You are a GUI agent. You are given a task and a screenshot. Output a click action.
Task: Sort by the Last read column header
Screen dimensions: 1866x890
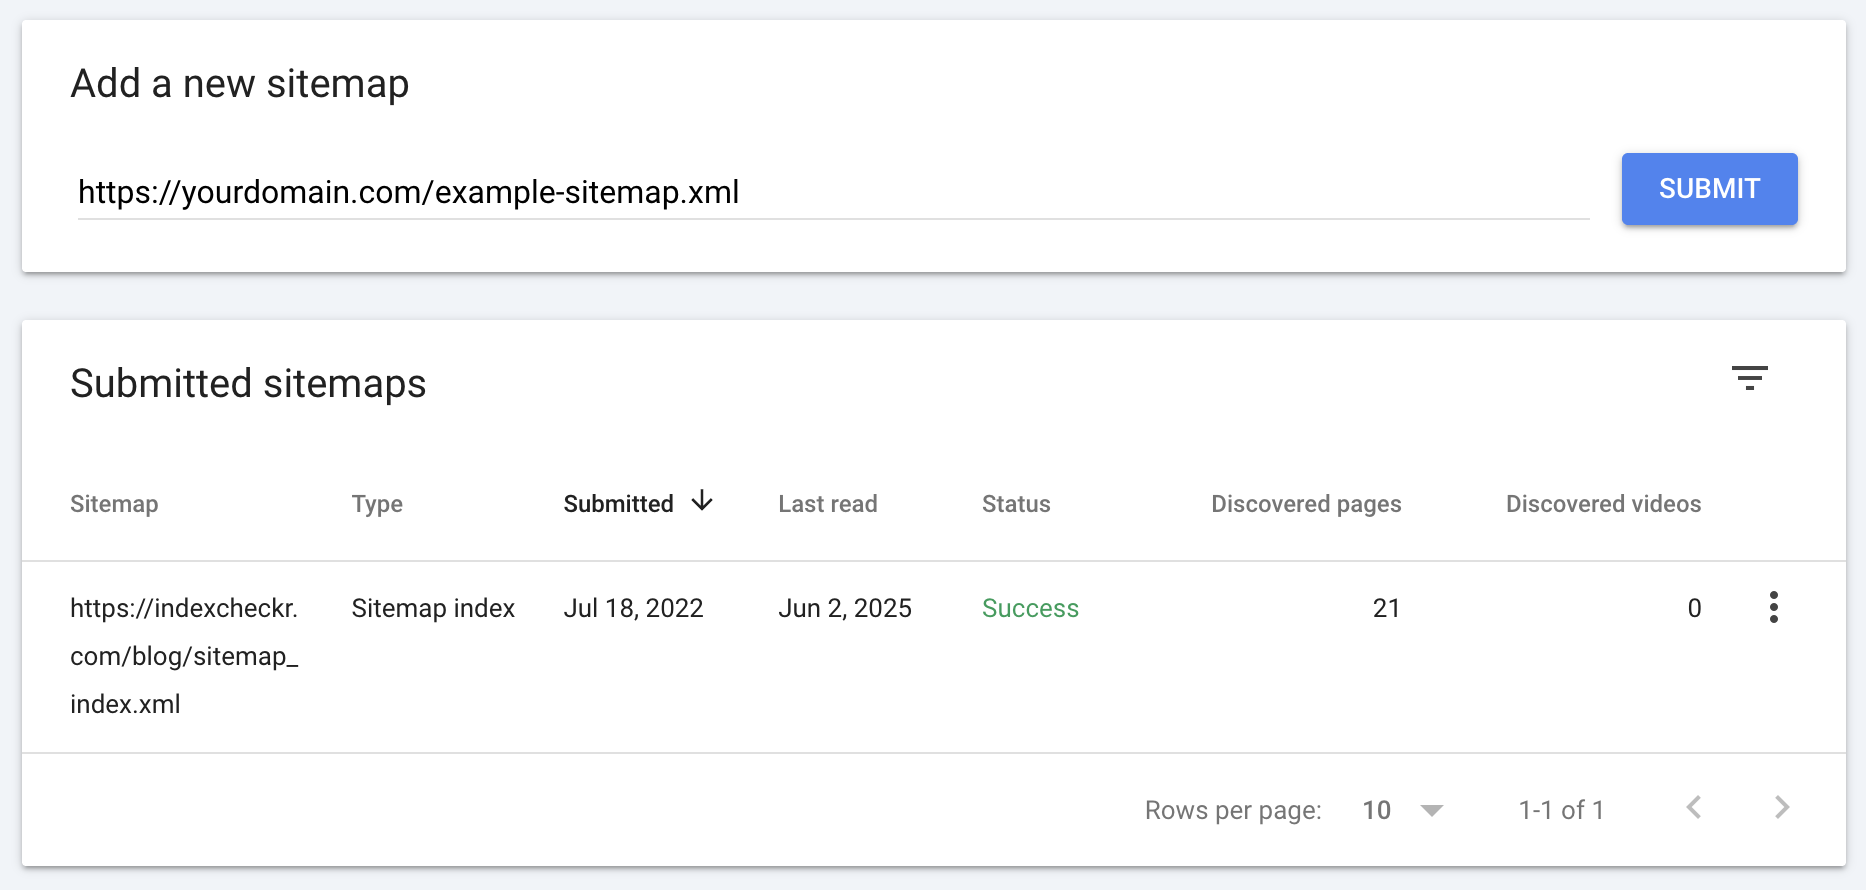point(828,504)
